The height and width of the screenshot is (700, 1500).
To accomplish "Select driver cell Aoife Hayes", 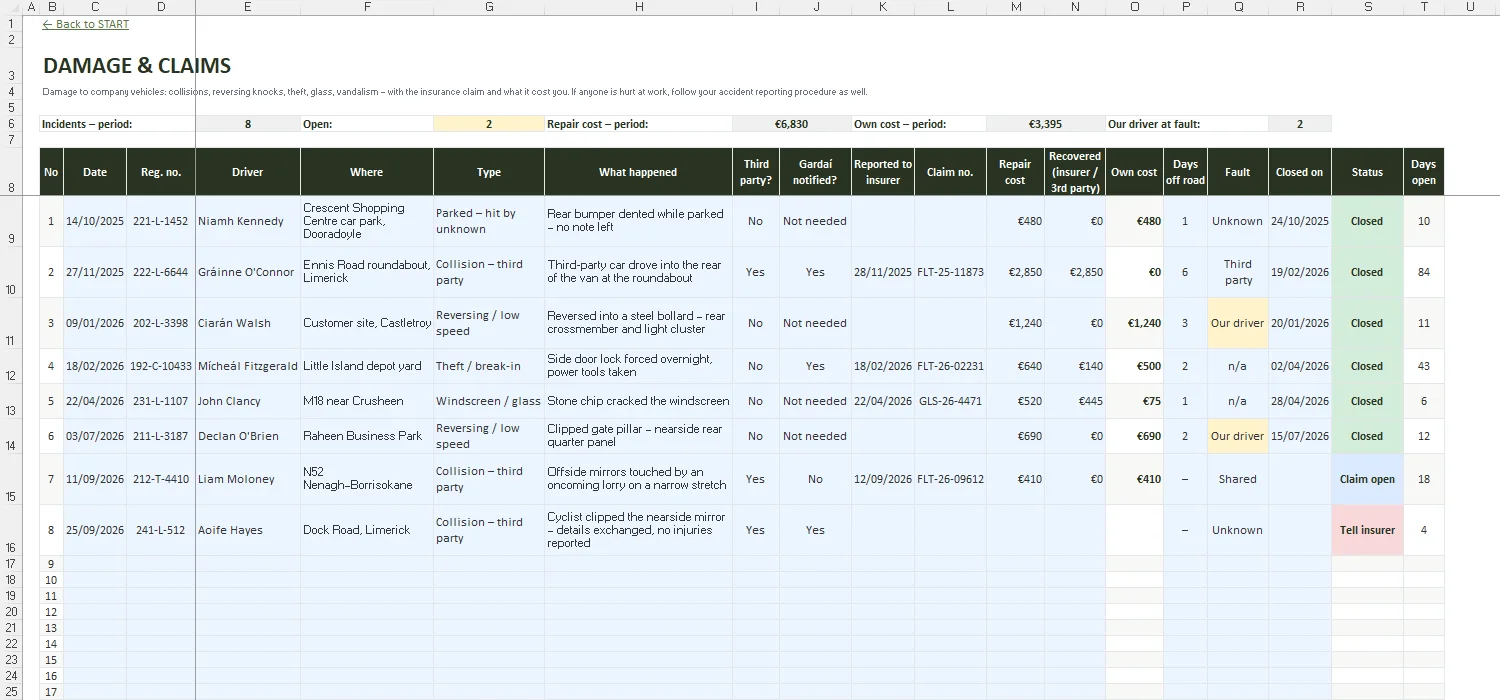I will pos(247,530).
